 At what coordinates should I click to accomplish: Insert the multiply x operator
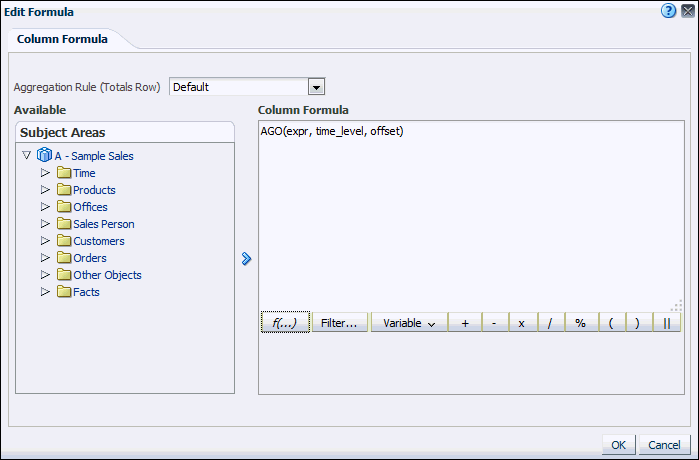(522, 323)
